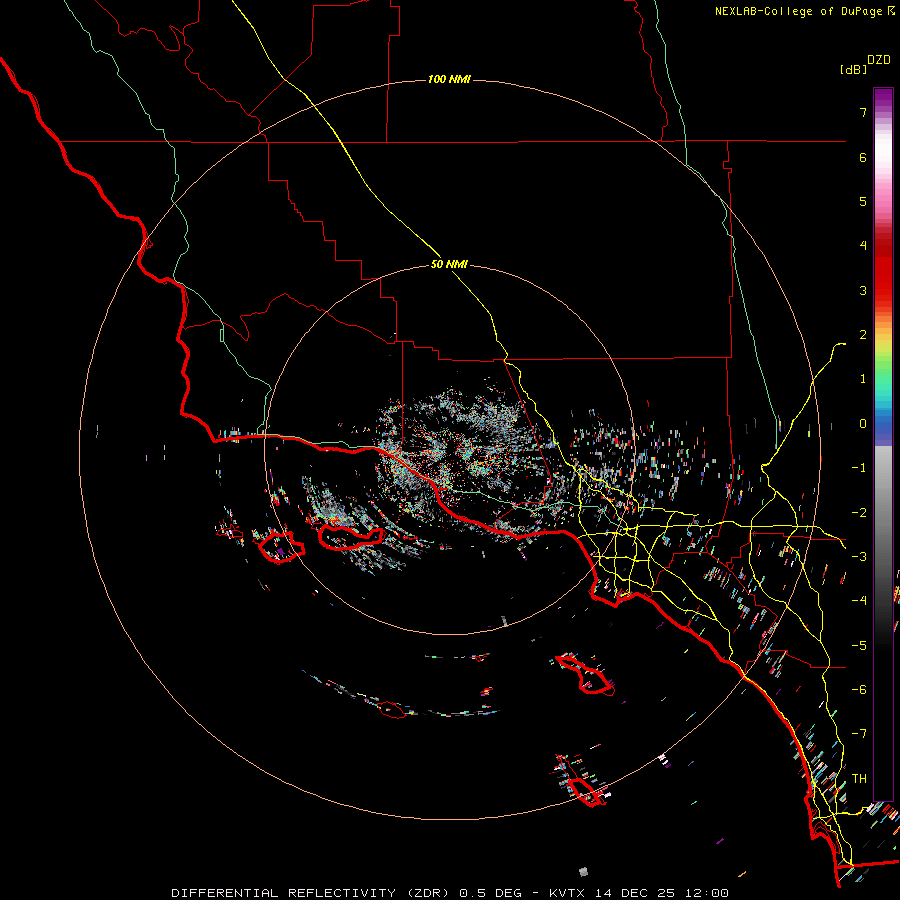Screen dimensions: 900x900
Task: Click the 7 tick on color scale
Action: click(x=863, y=112)
